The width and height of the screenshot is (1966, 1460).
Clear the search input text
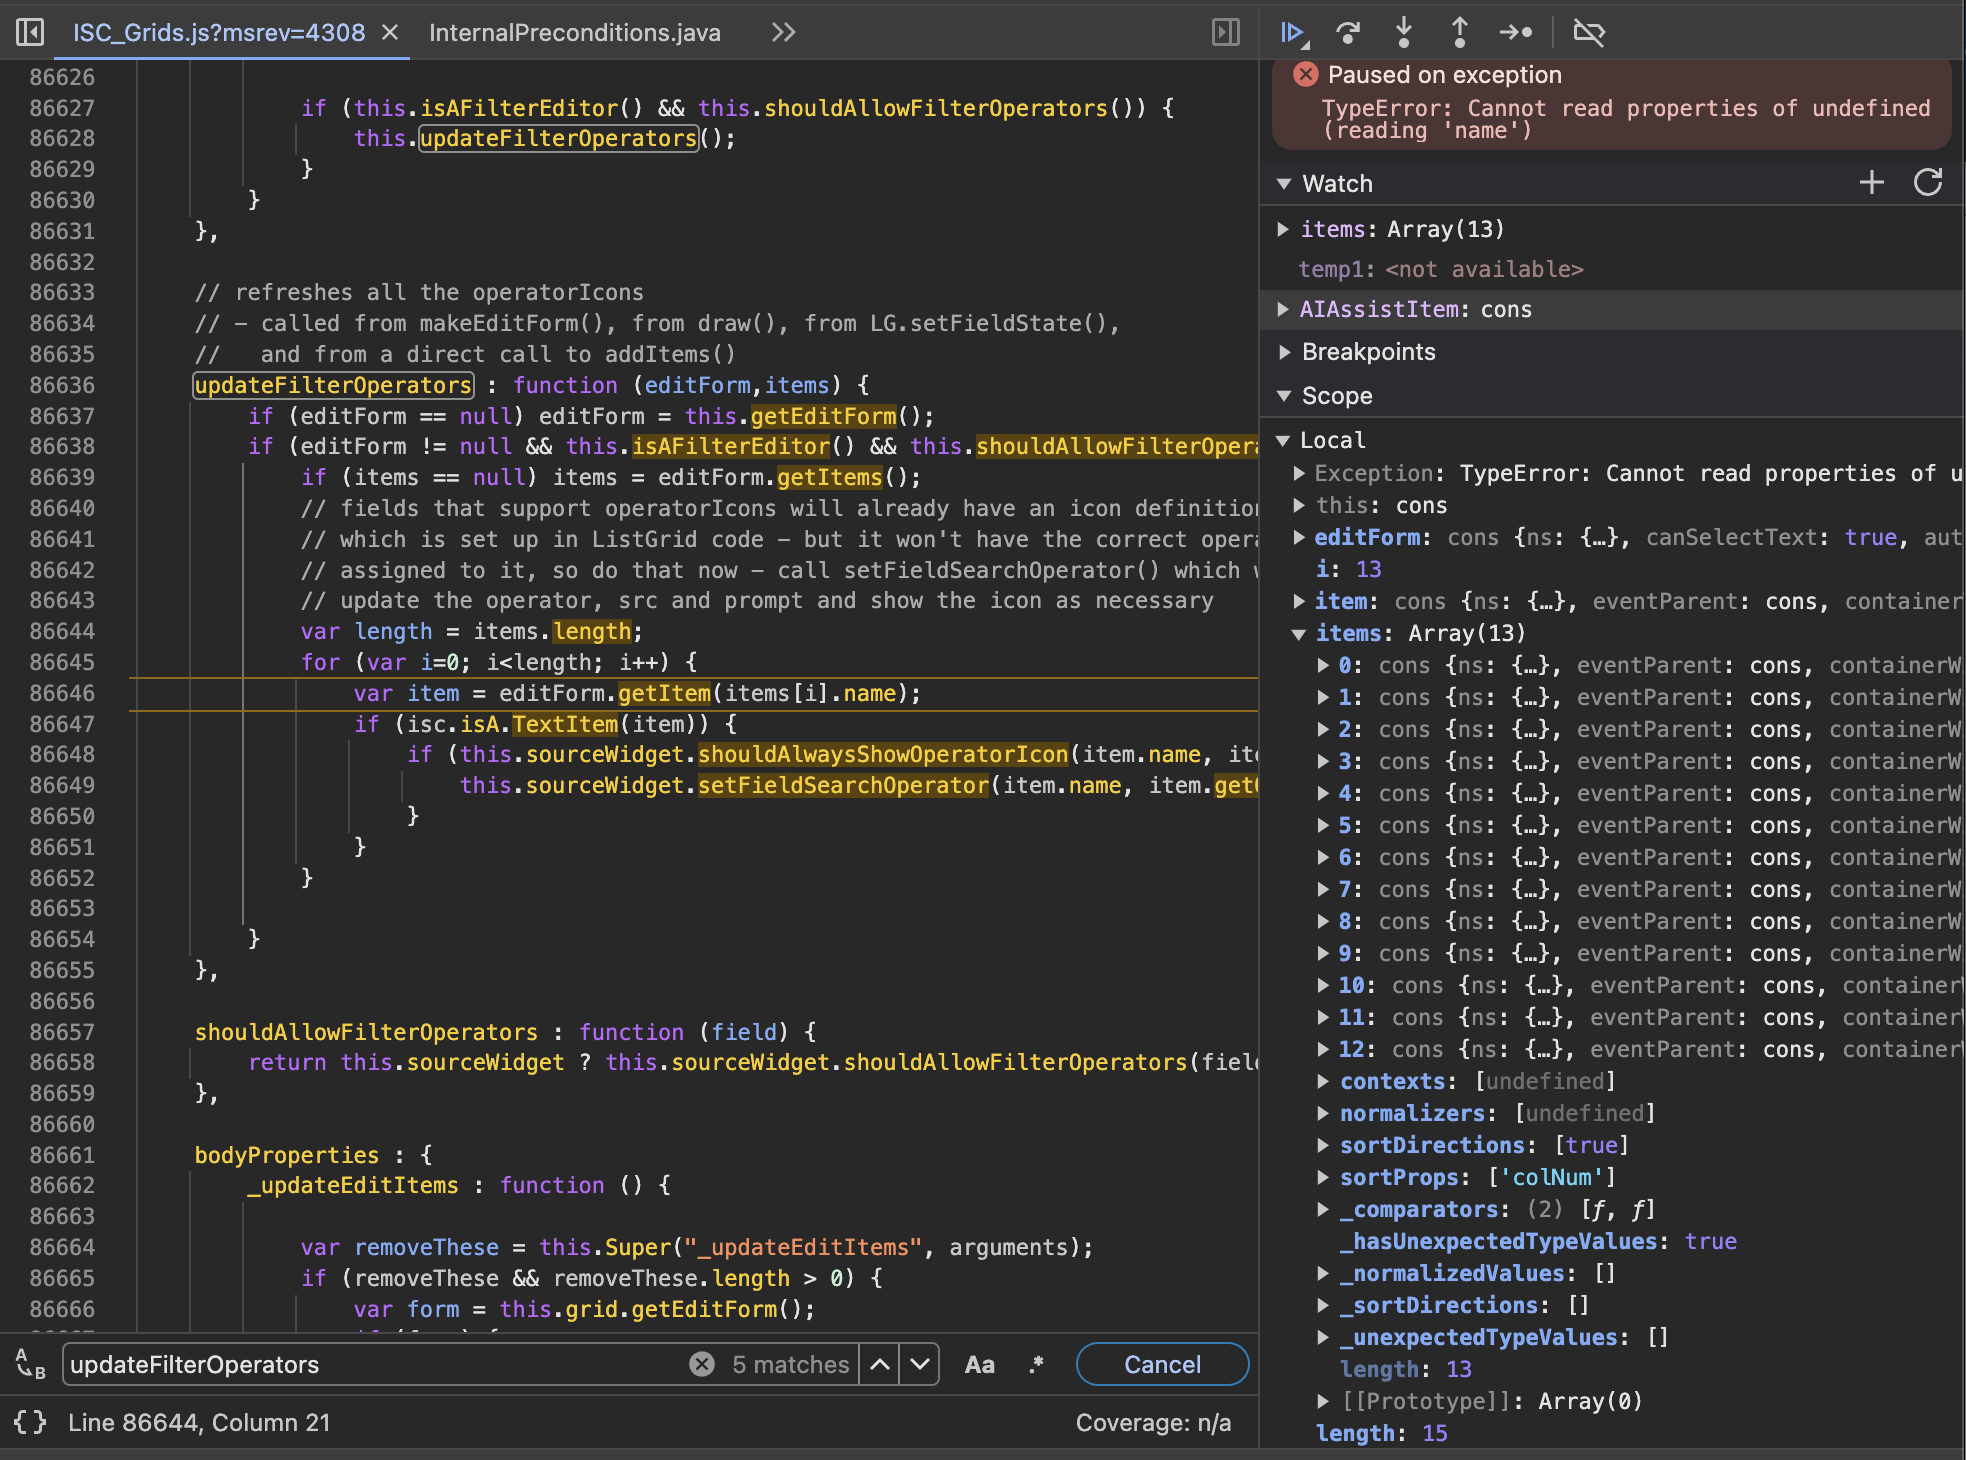[x=702, y=1365]
